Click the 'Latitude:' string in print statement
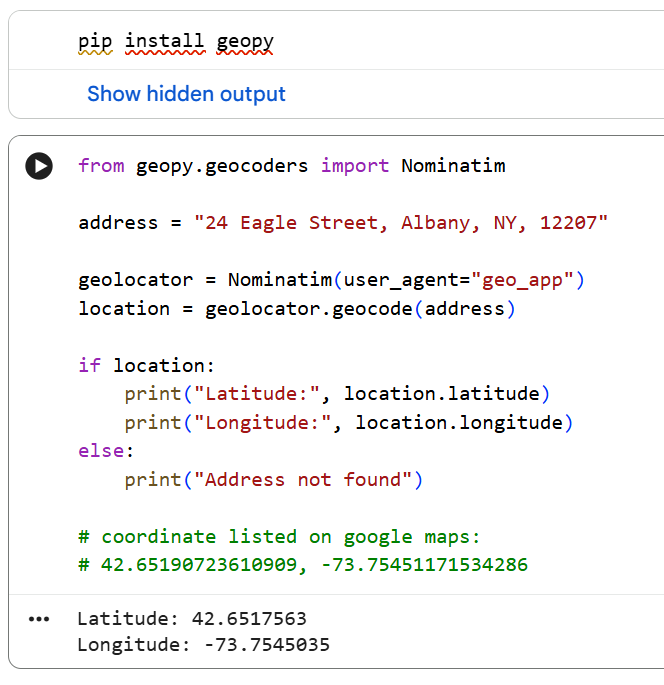 coord(257,394)
